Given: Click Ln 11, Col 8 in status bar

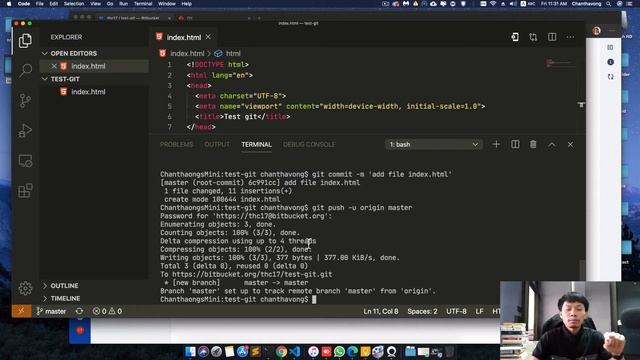Looking at the screenshot, I should [381, 311].
